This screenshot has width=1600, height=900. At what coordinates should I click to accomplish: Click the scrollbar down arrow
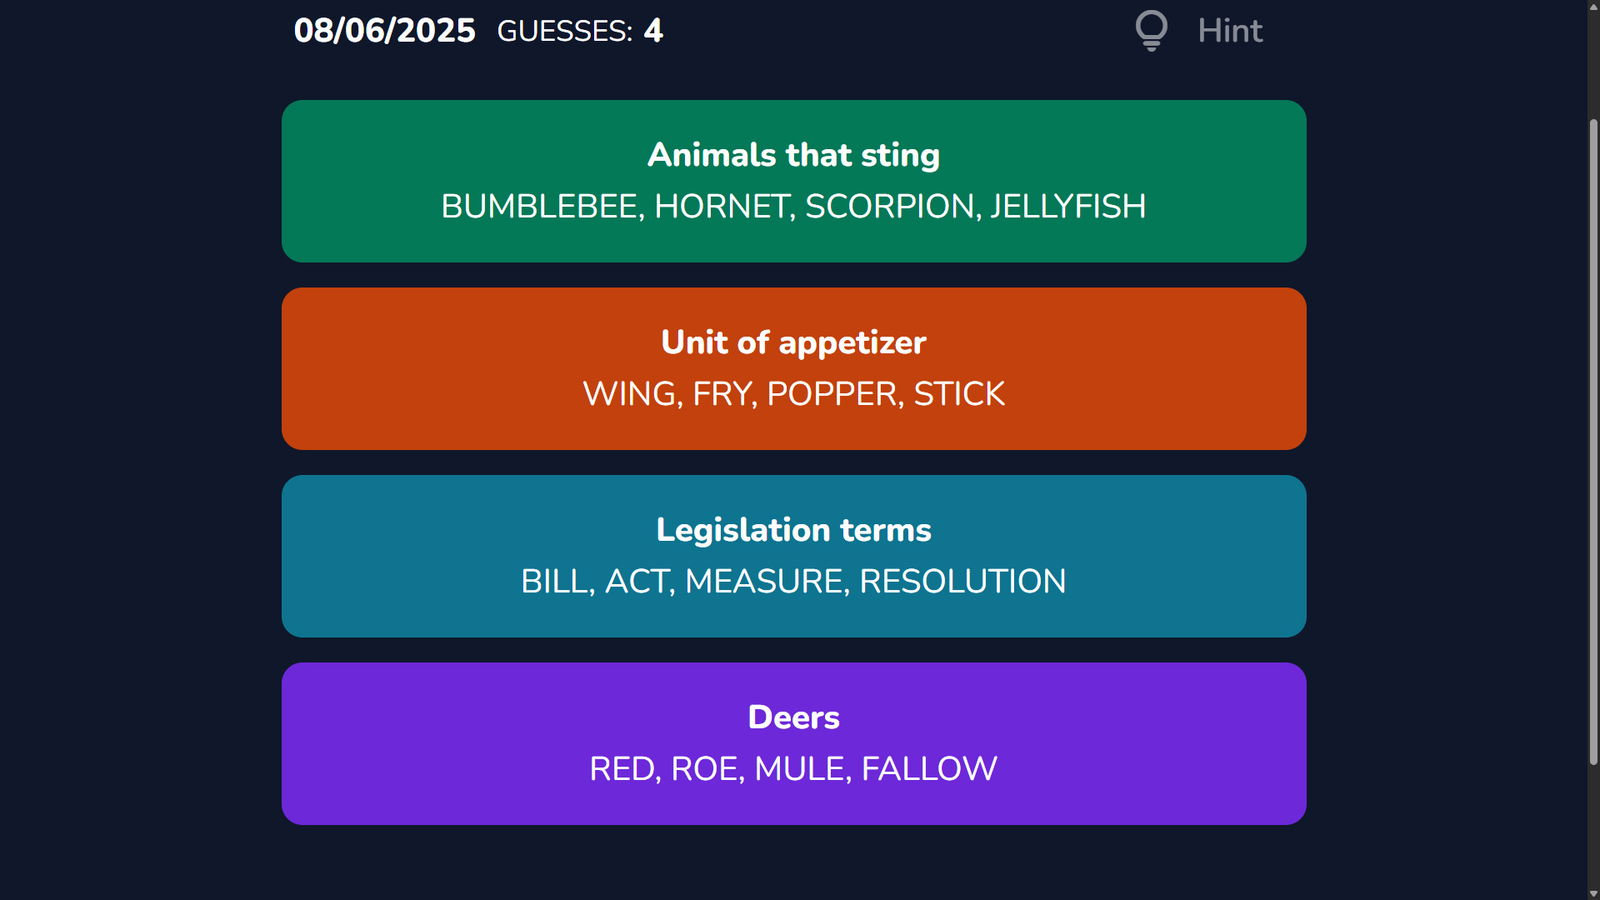[1594, 893]
